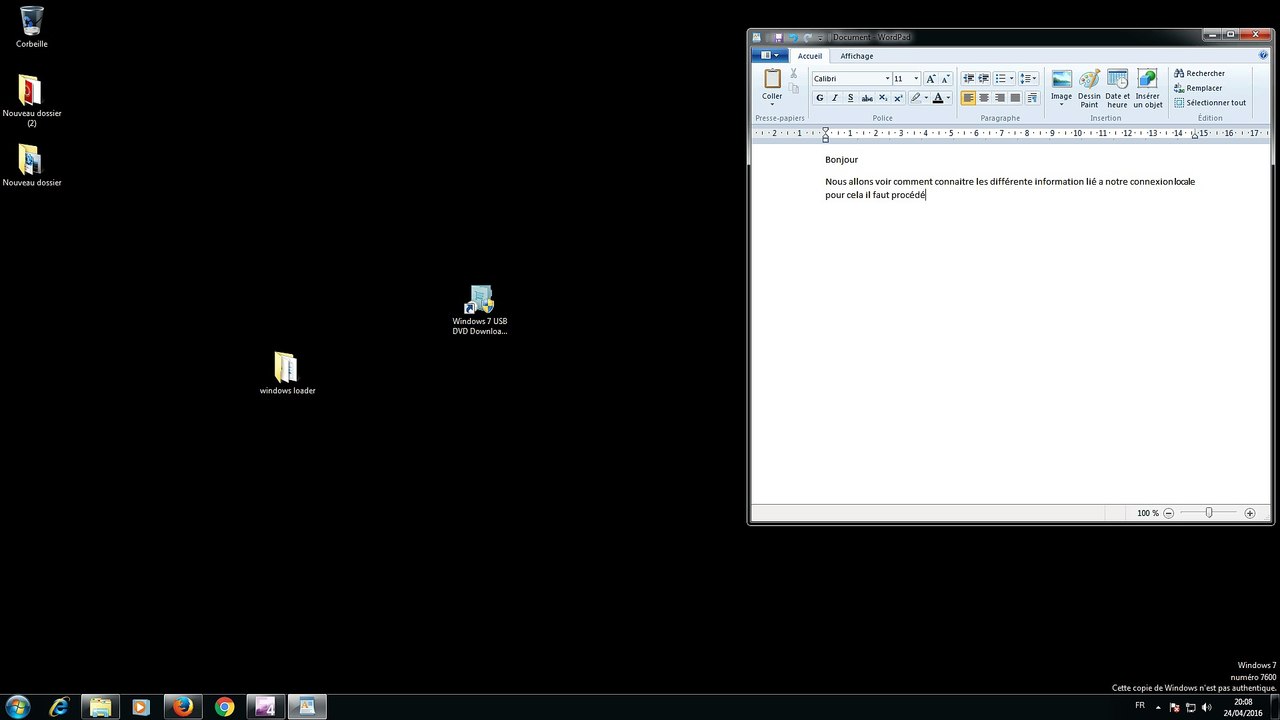The width and height of the screenshot is (1280, 720).
Task: Increase font size with the grow font button
Action: pos(930,78)
